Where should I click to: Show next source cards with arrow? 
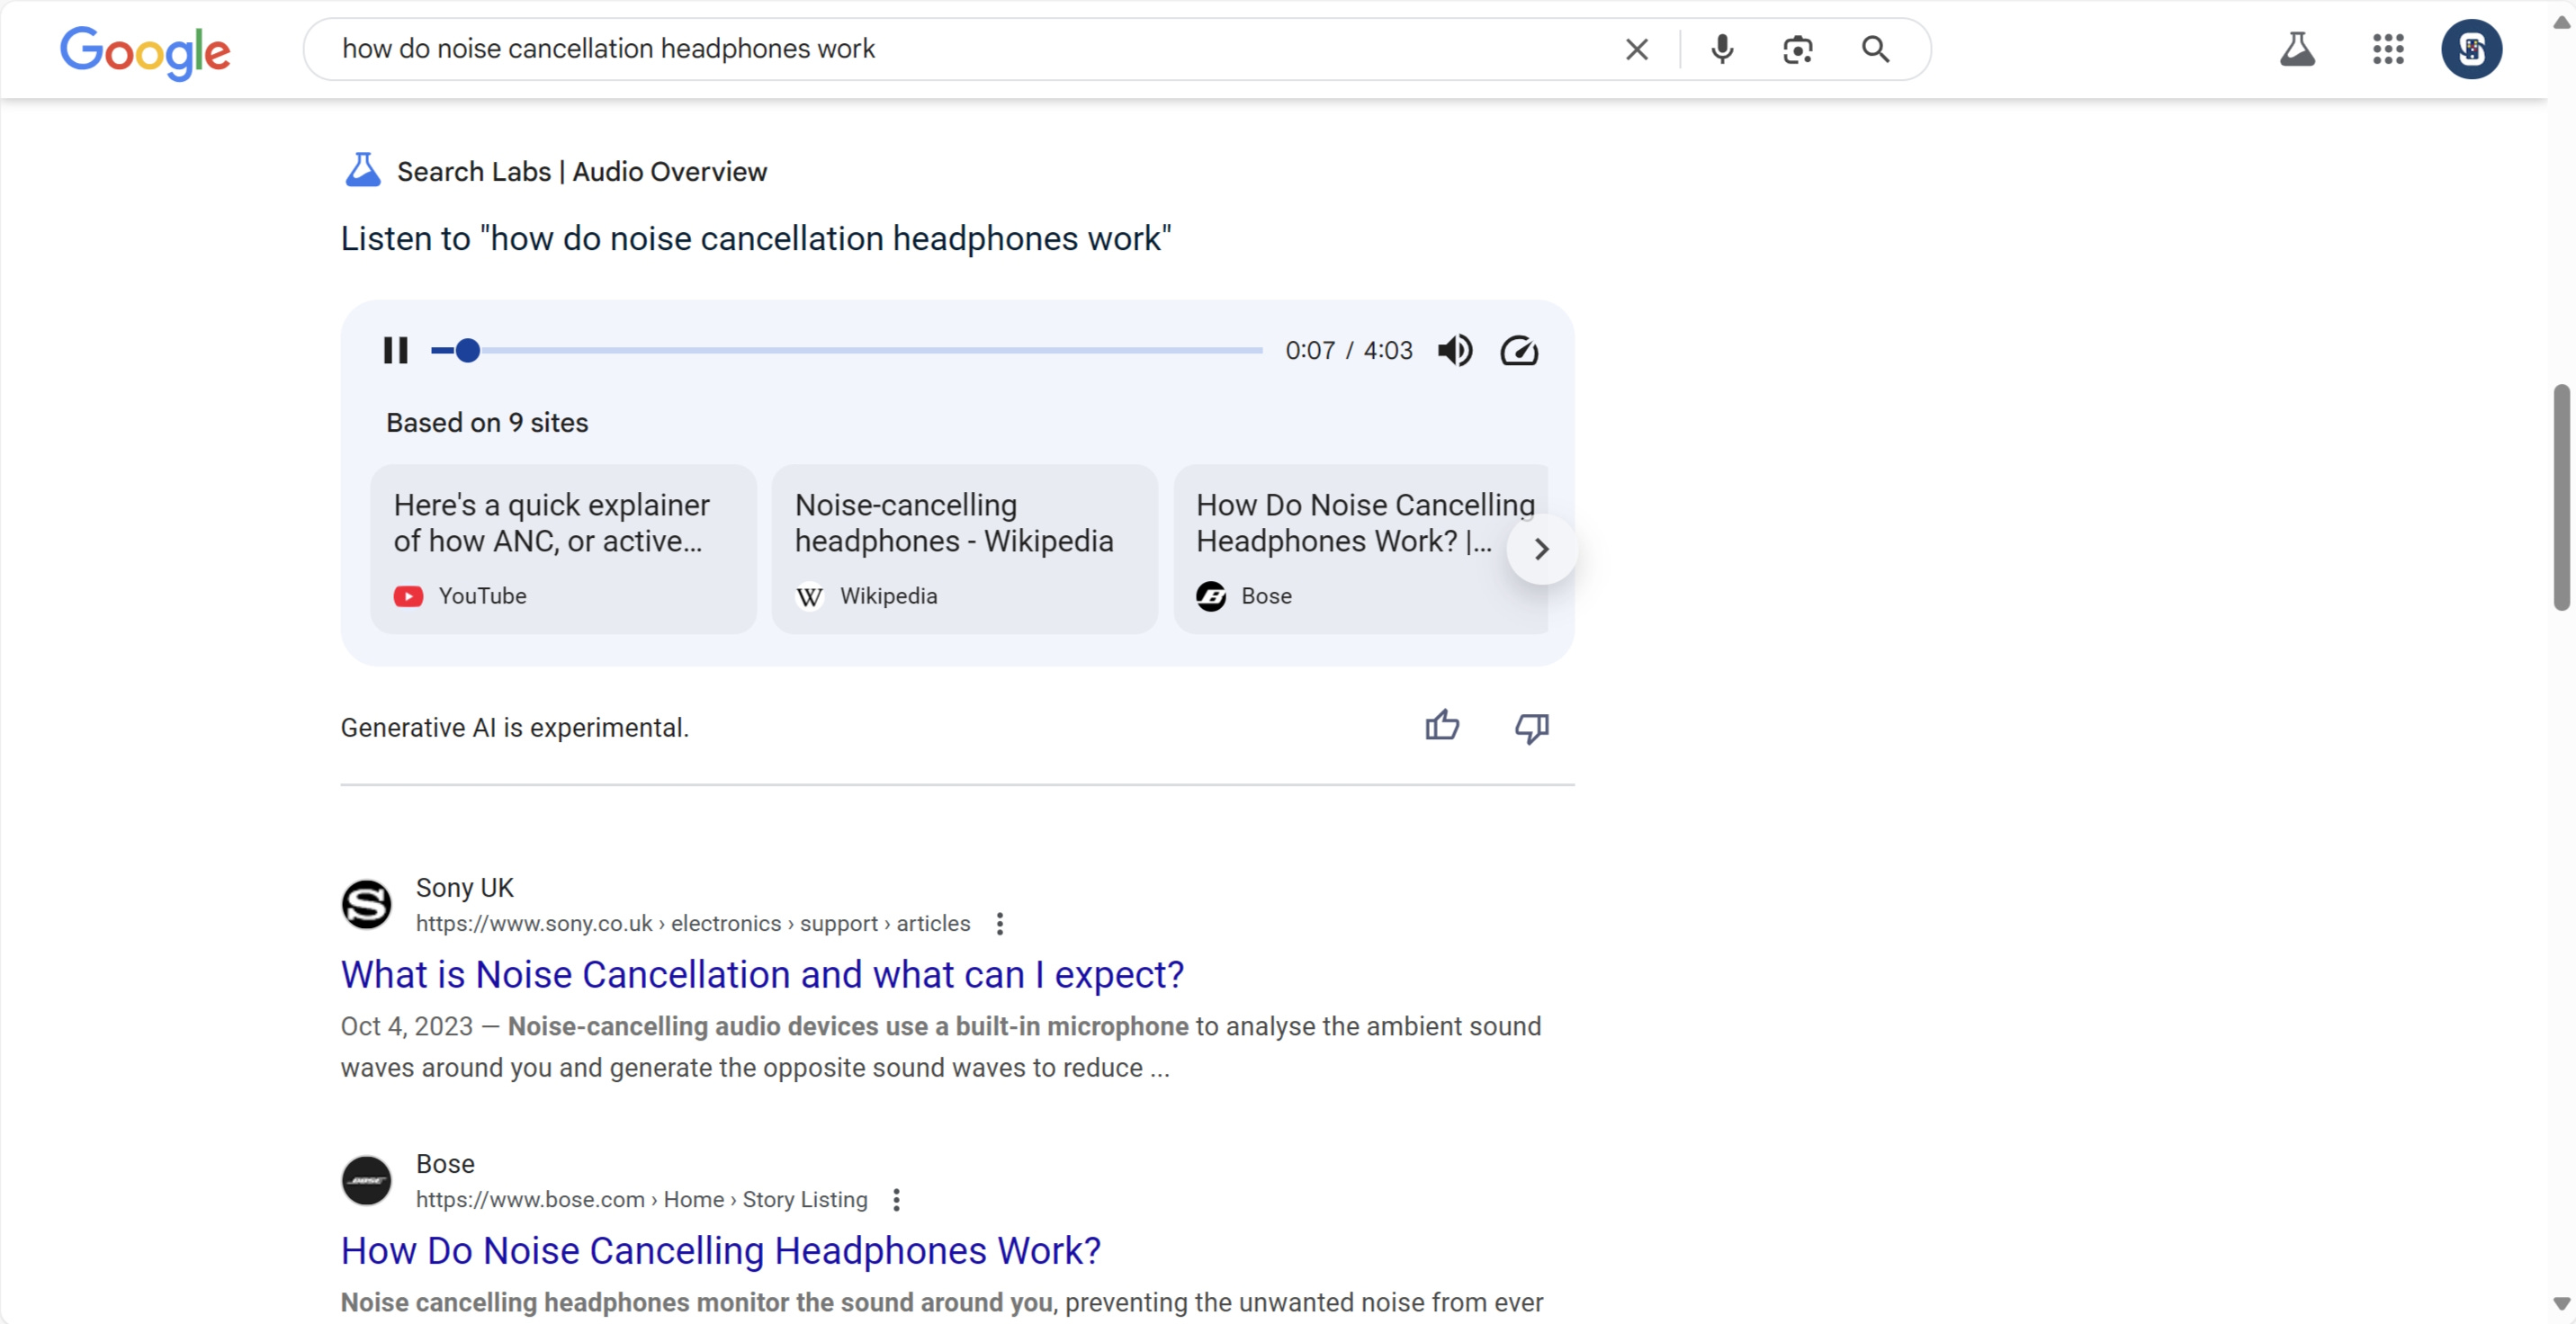pos(1542,549)
